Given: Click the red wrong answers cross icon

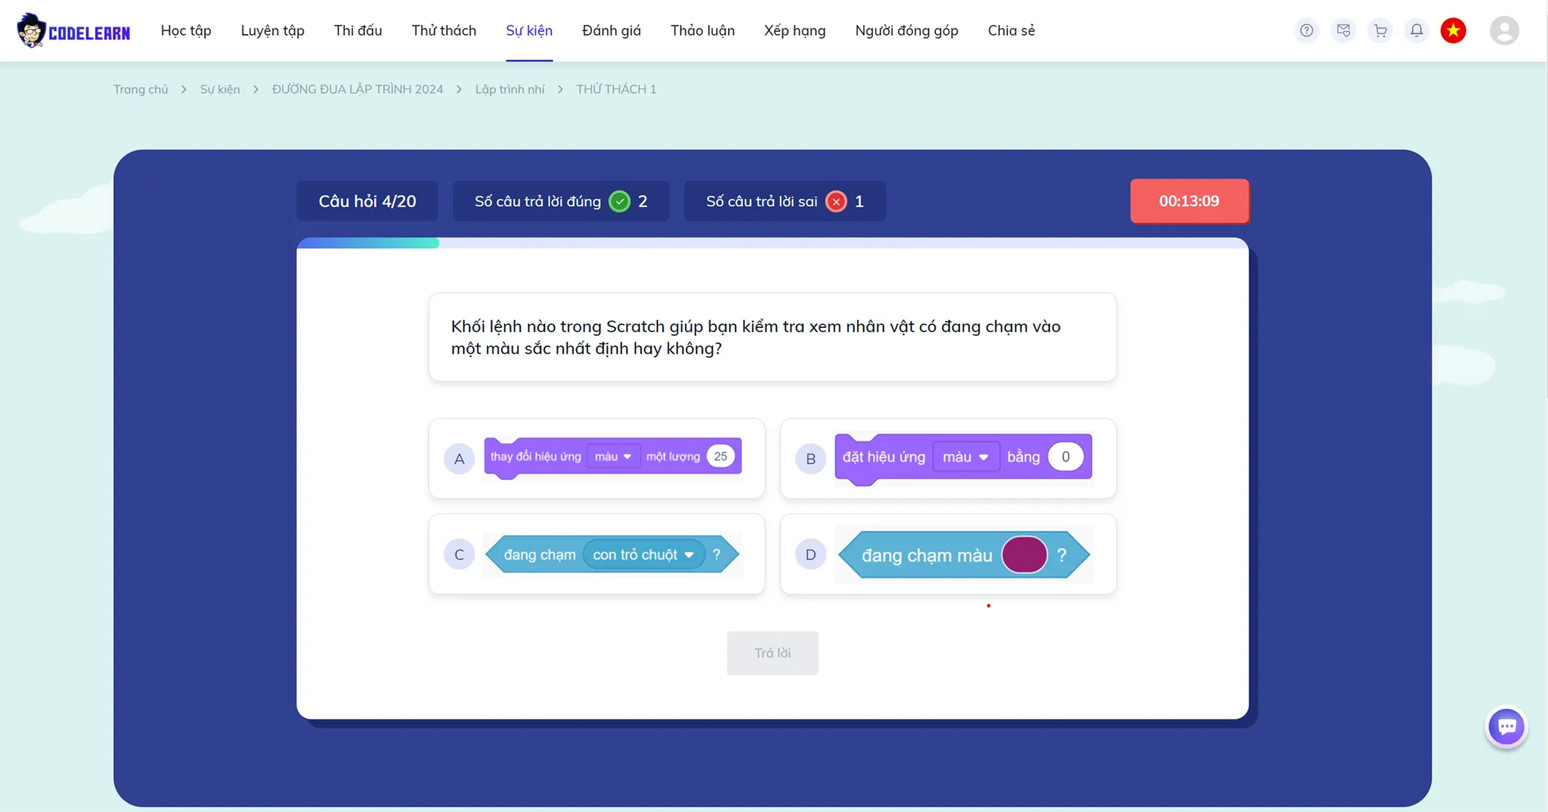Looking at the screenshot, I should click(836, 201).
